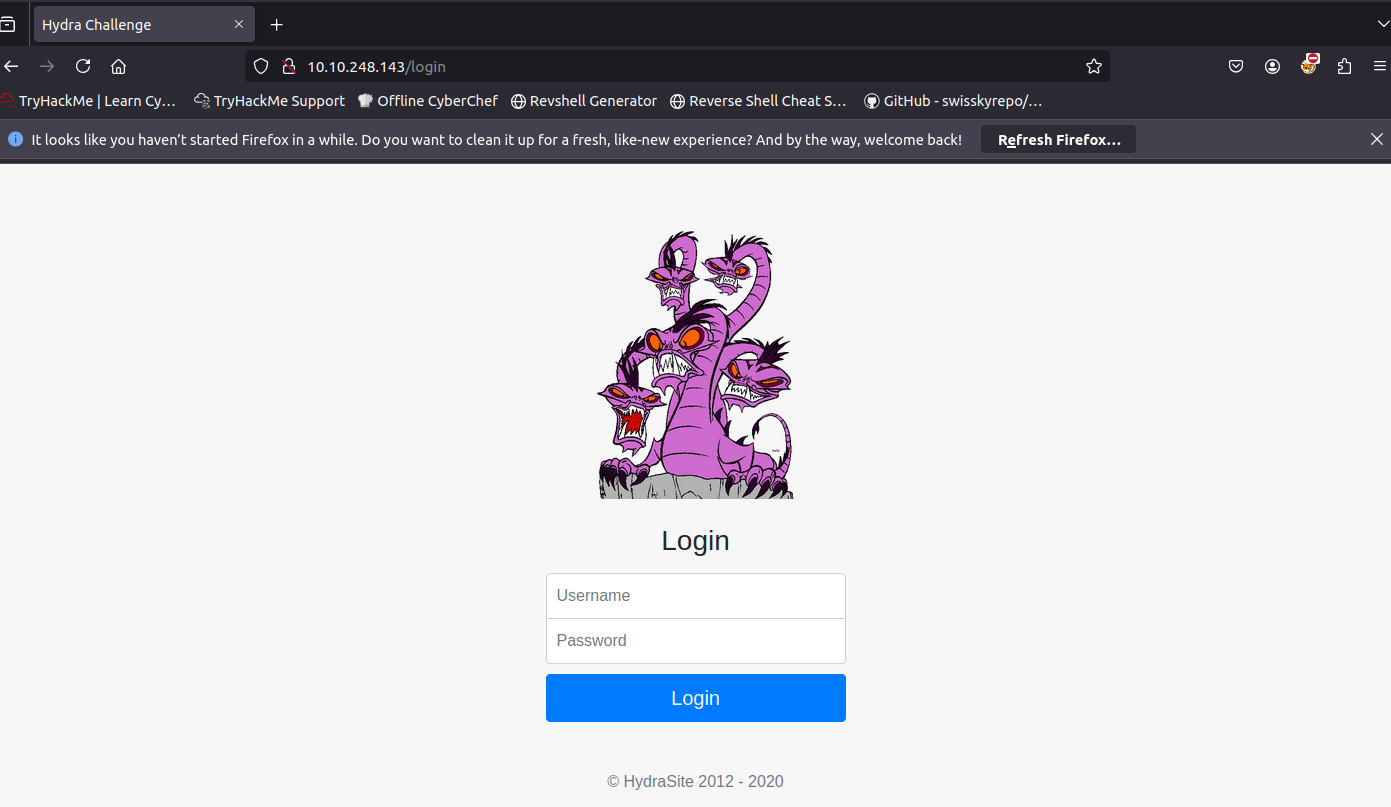Click the Hydra monster logo image
The height and width of the screenshot is (807, 1391).
tap(695, 365)
